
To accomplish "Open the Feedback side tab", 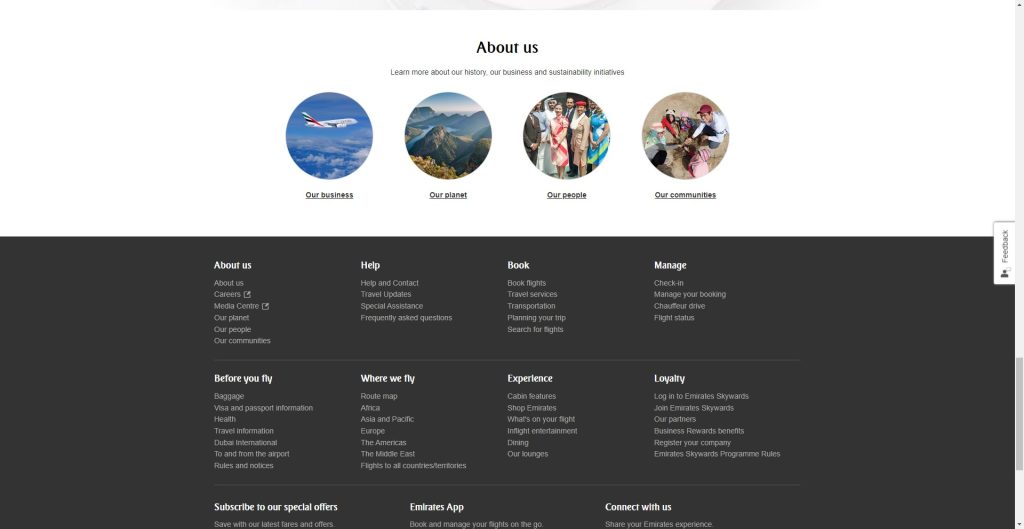I will (1004, 253).
